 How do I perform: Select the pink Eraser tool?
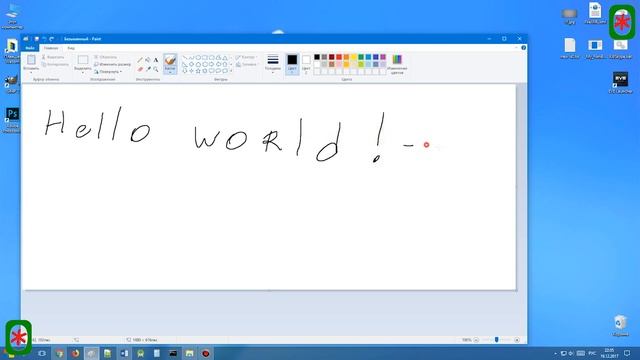140,69
